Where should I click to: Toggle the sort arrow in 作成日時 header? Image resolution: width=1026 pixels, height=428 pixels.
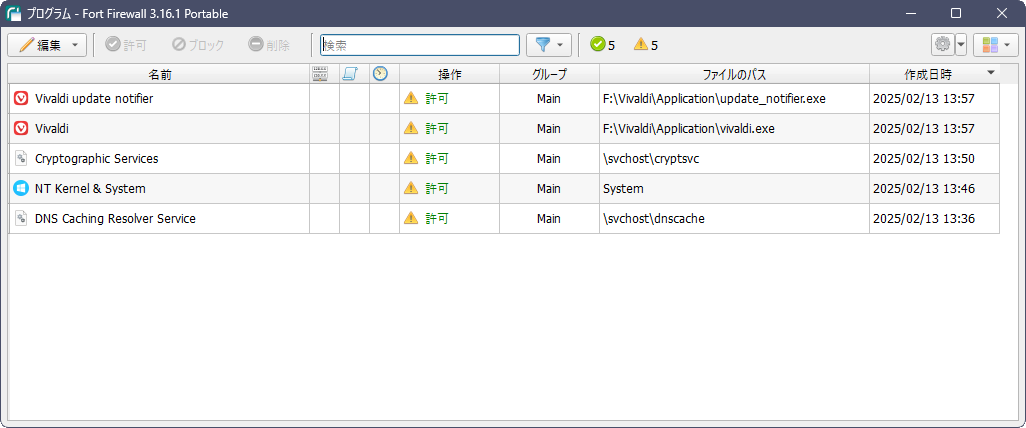tap(991, 72)
